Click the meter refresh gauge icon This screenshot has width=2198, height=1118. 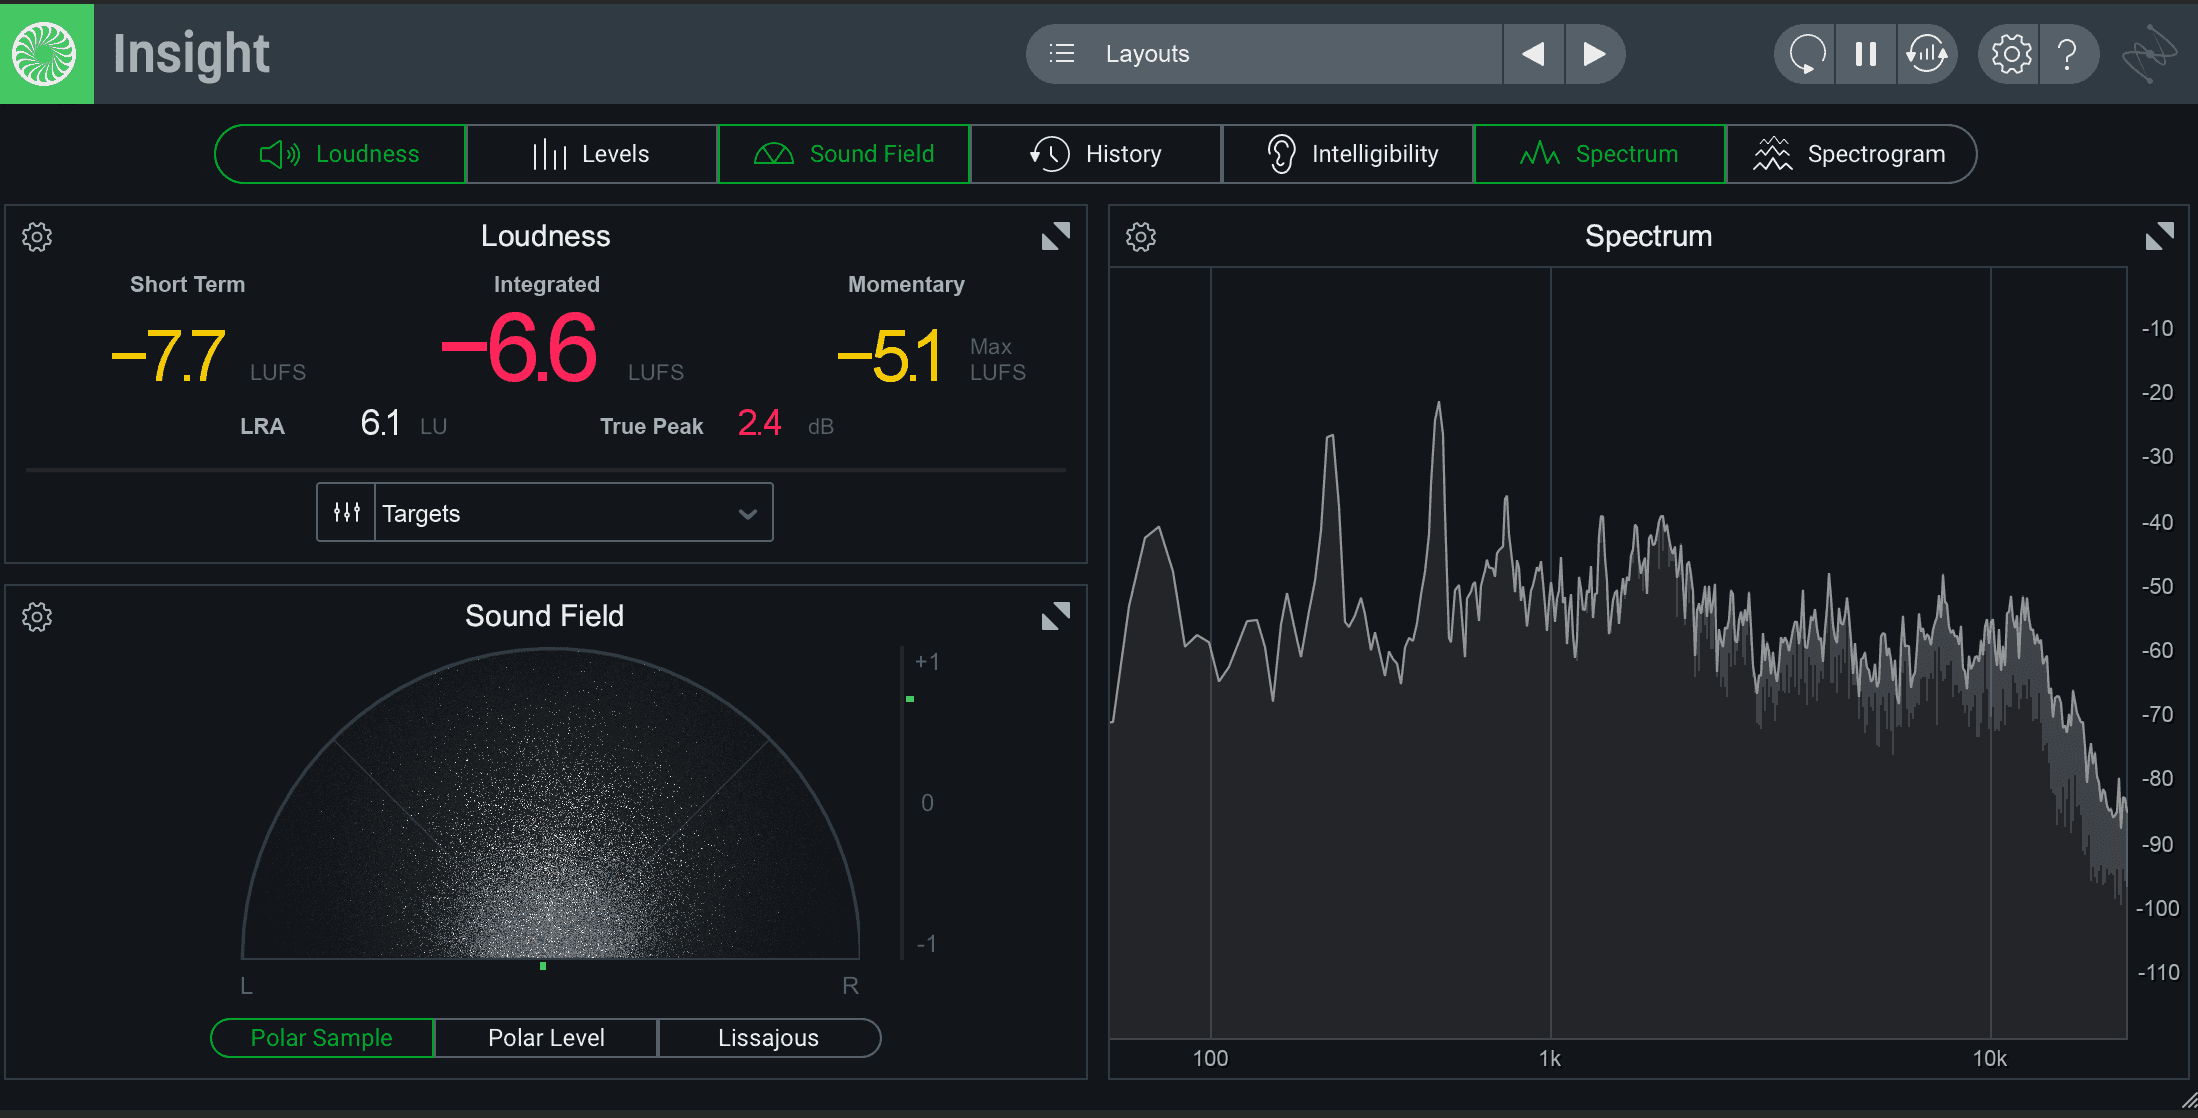[1927, 54]
